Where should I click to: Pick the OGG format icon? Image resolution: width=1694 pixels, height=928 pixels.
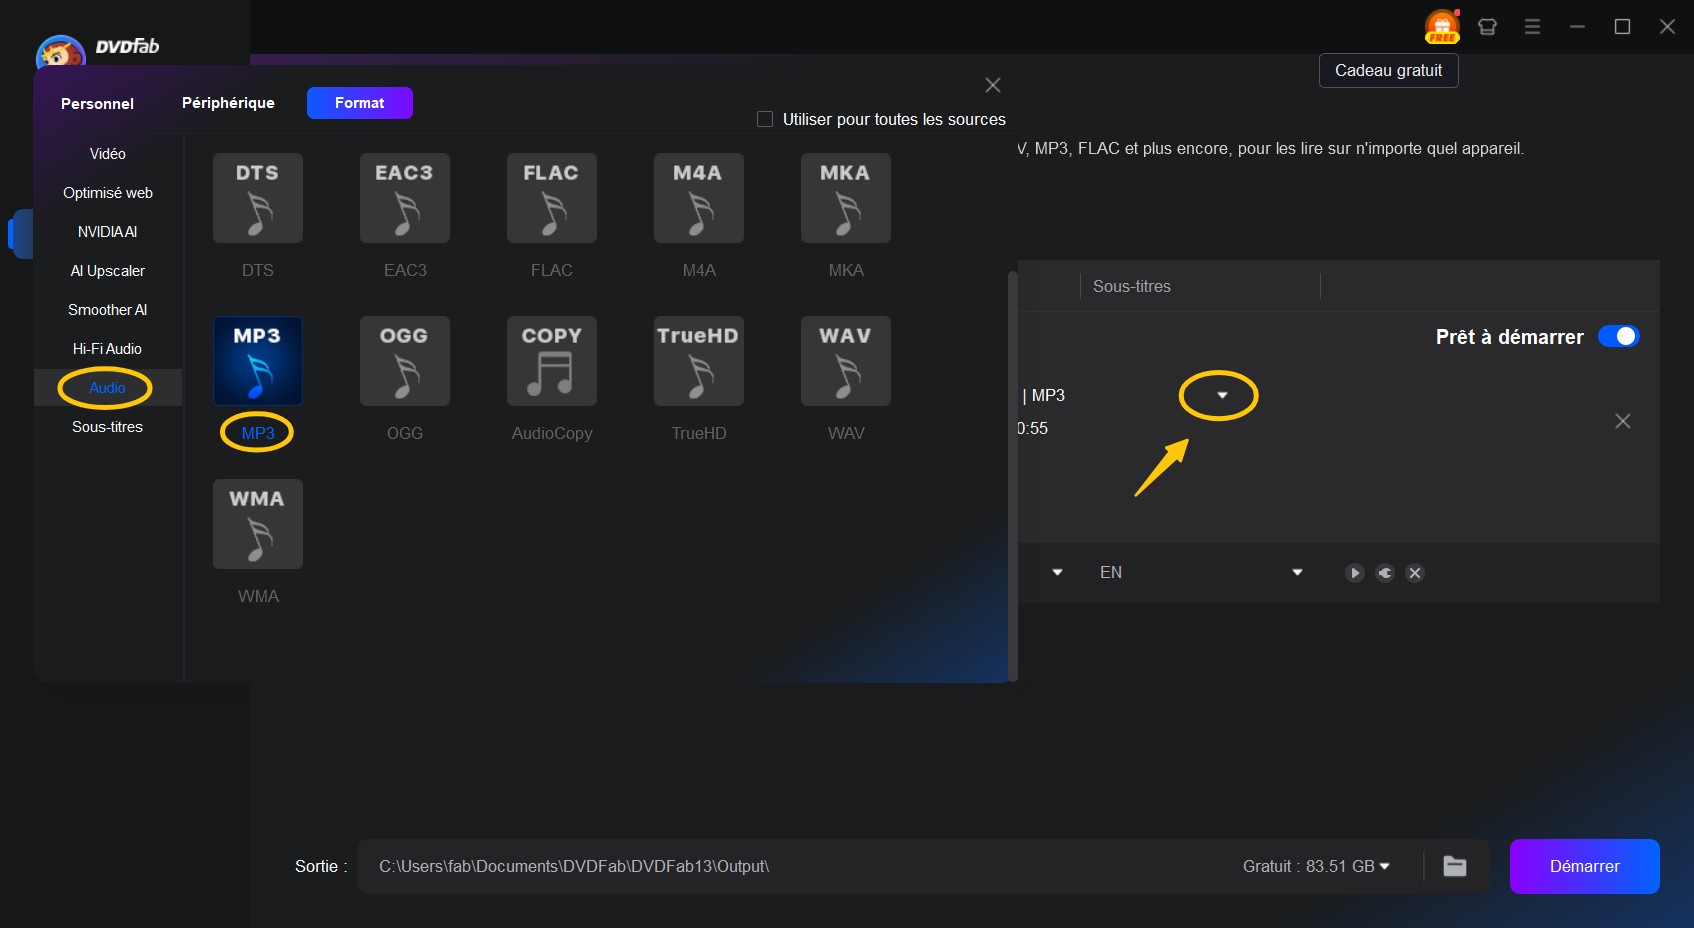405,361
